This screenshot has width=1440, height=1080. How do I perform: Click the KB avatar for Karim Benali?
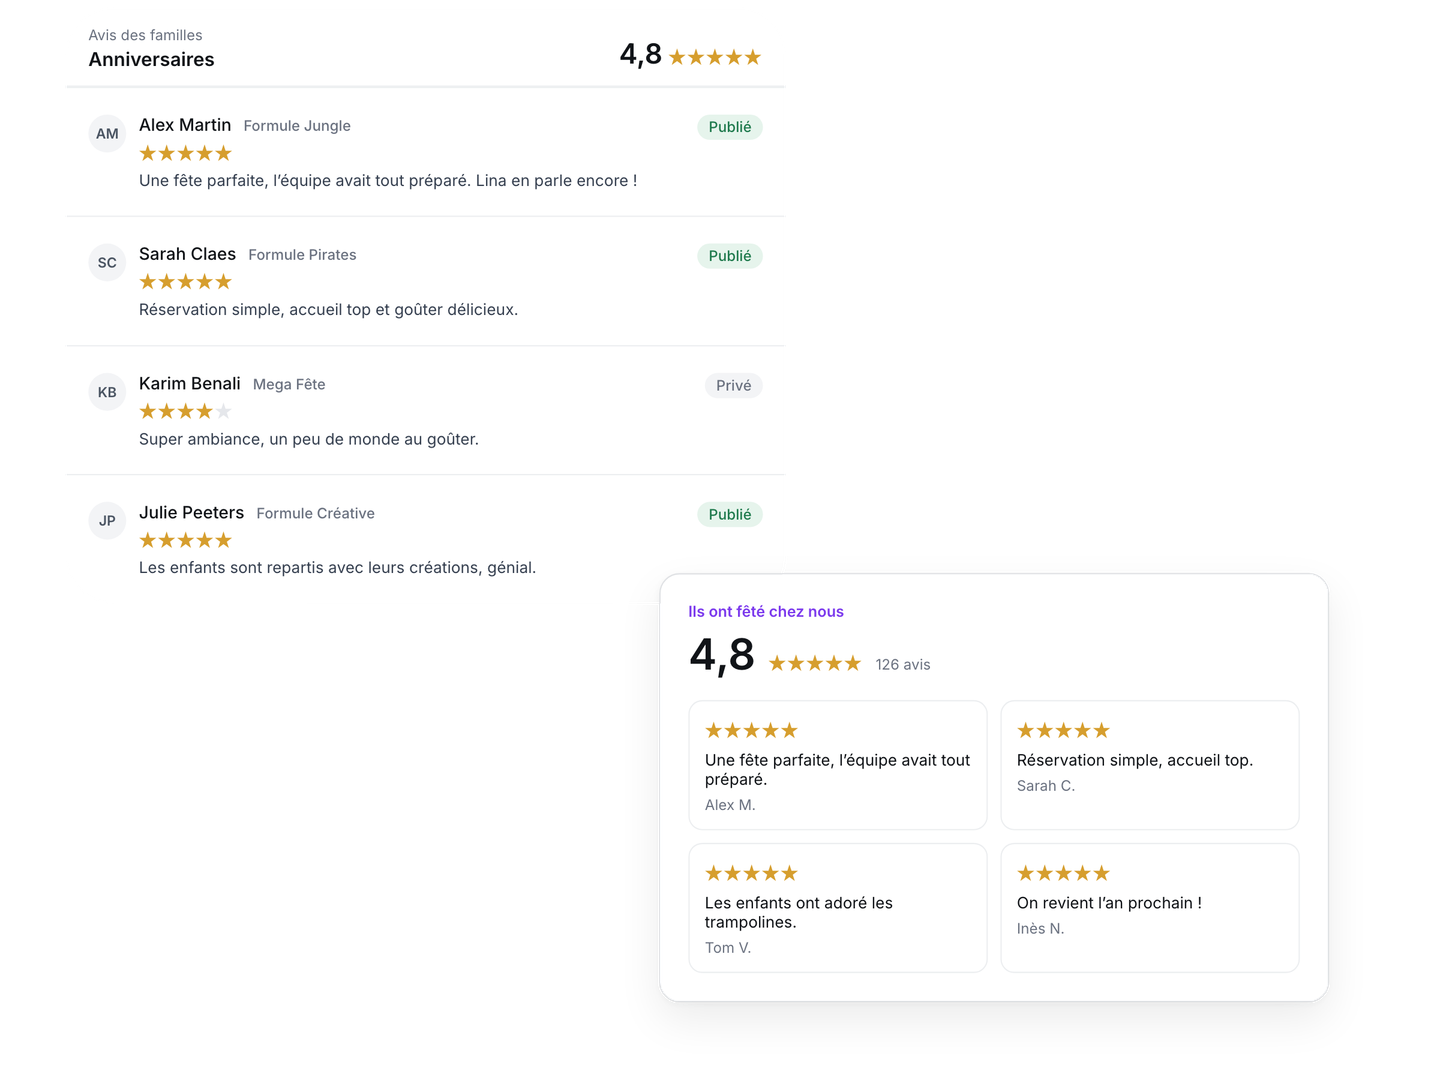(x=107, y=392)
